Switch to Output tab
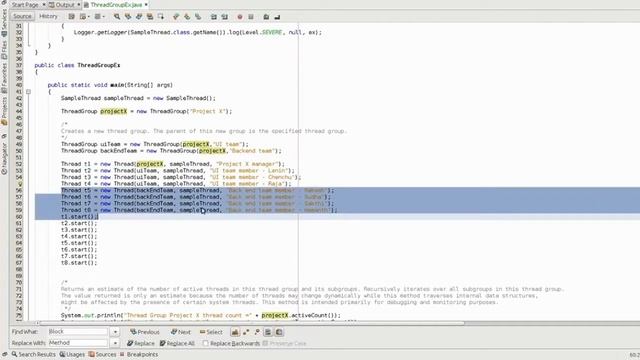Viewport: 640px width, 360px height. tap(64, 5)
